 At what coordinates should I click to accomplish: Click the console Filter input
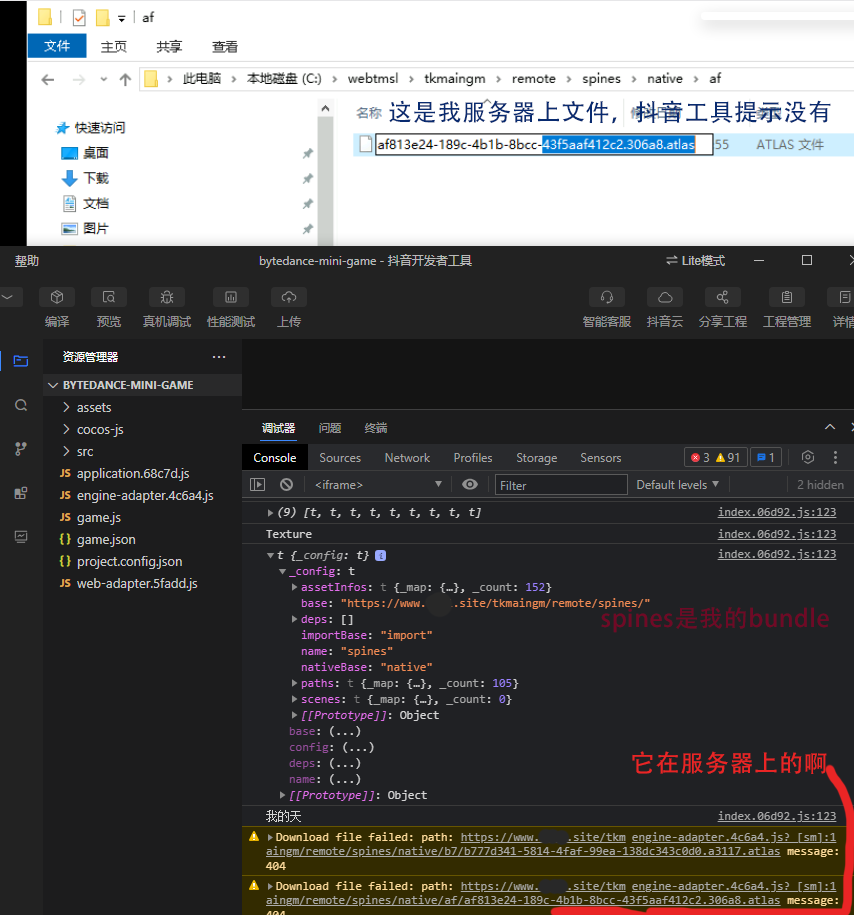click(561, 485)
